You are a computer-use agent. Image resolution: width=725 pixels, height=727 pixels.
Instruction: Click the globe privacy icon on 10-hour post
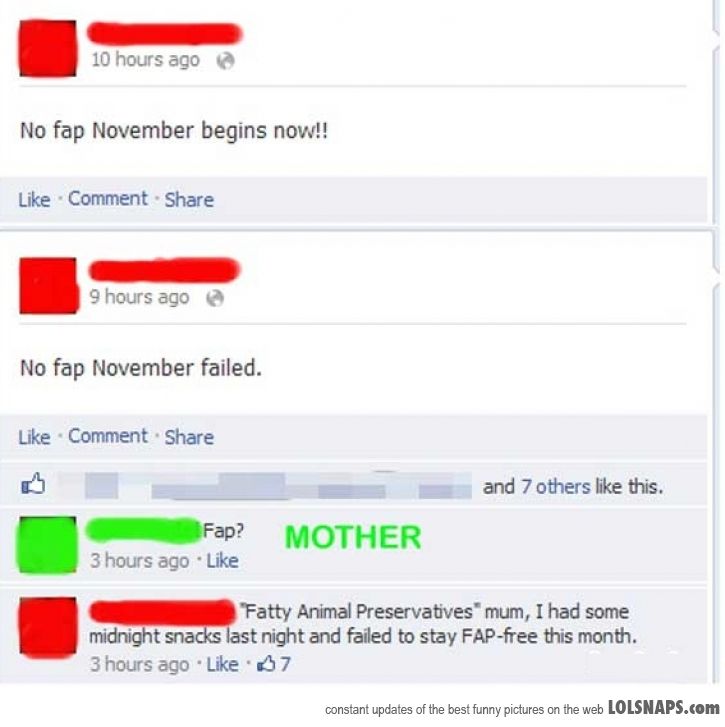225,60
